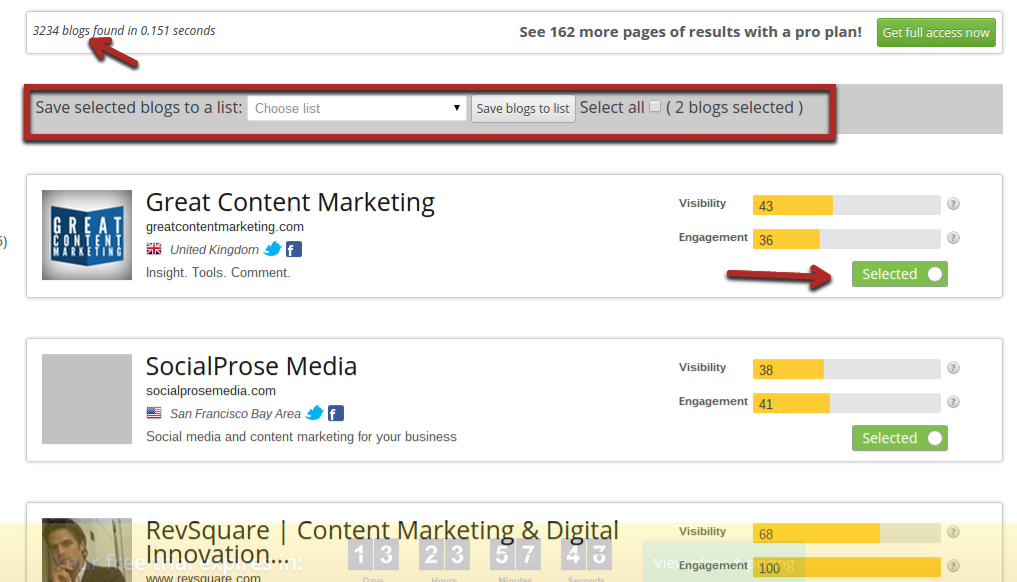Click Great Content Marketing Engagement bar 36
This screenshot has width=1017, height=582.
pyautogui.click(x=846, y=239)
